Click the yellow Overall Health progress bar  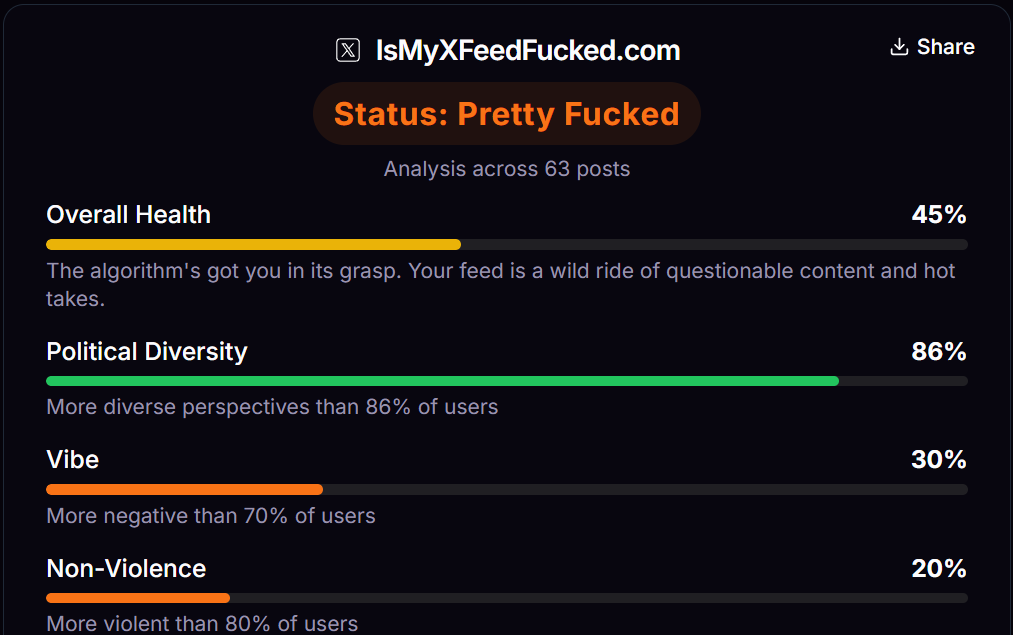tap(253, 244)
